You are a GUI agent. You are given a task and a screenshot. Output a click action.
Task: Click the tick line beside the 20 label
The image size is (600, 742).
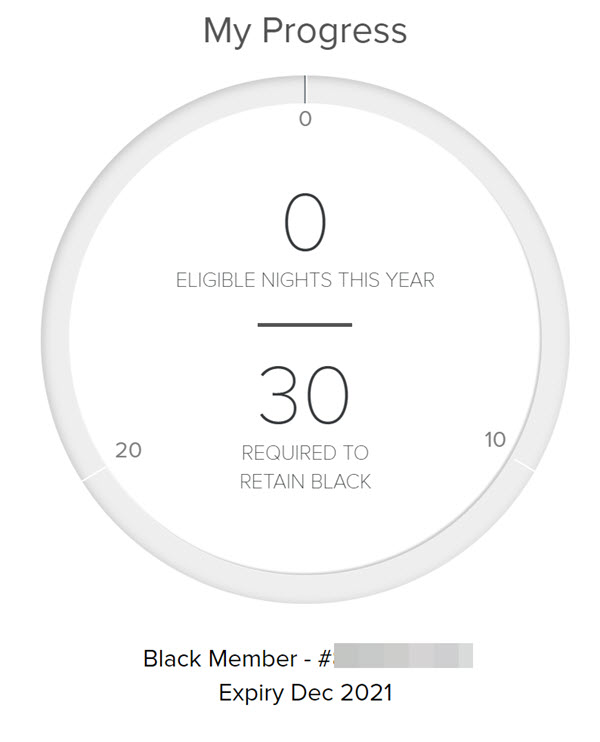click(x=93, y=473)
